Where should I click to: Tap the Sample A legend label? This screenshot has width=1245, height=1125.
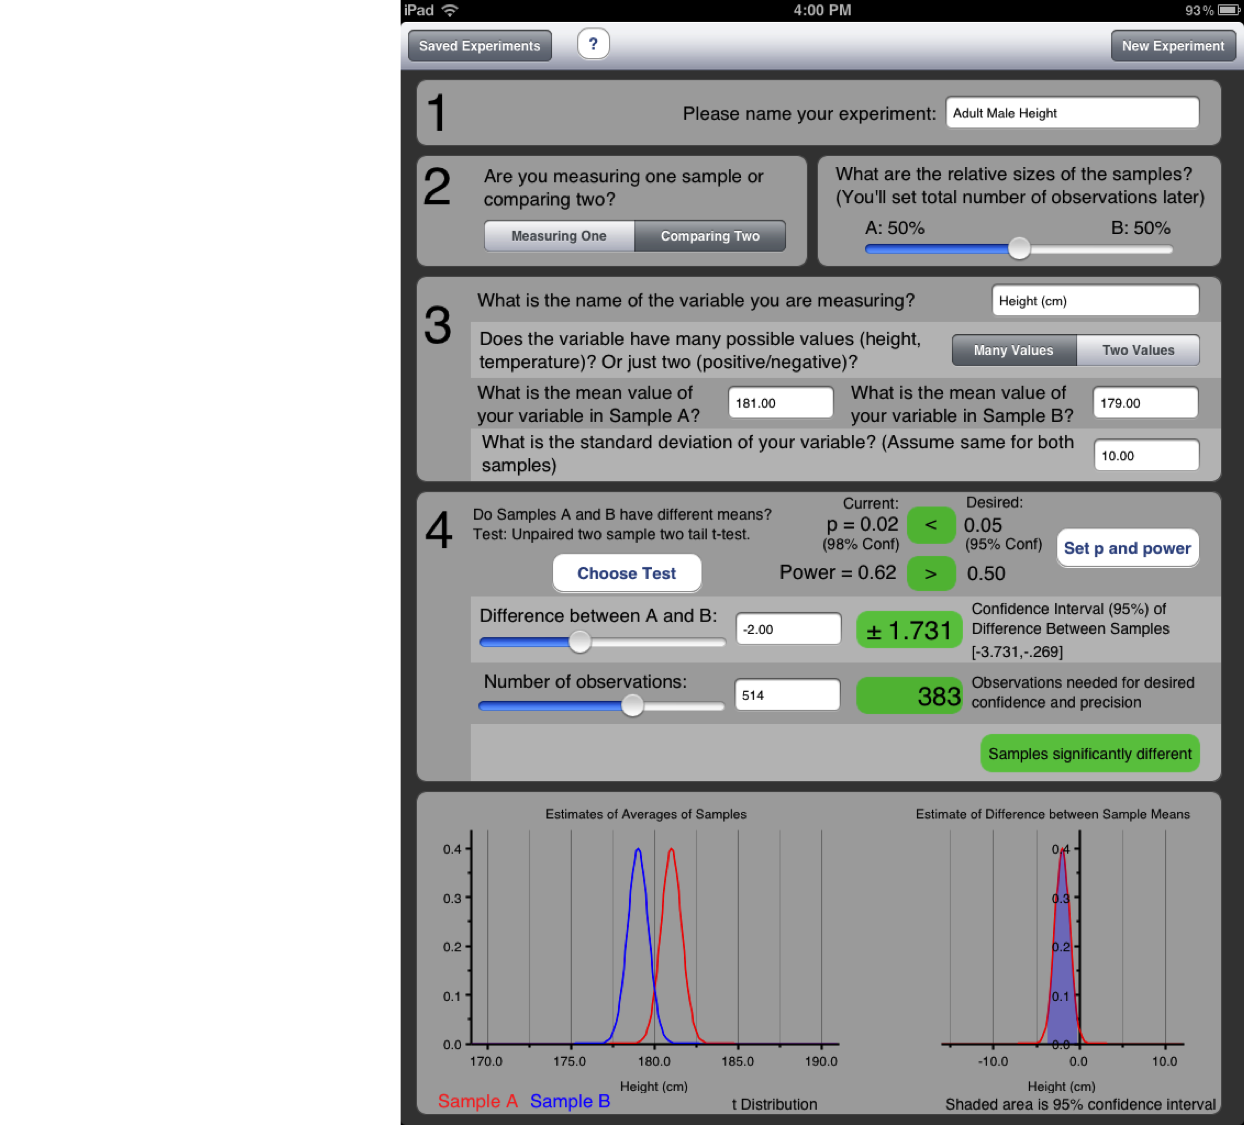click(478, 1101)
